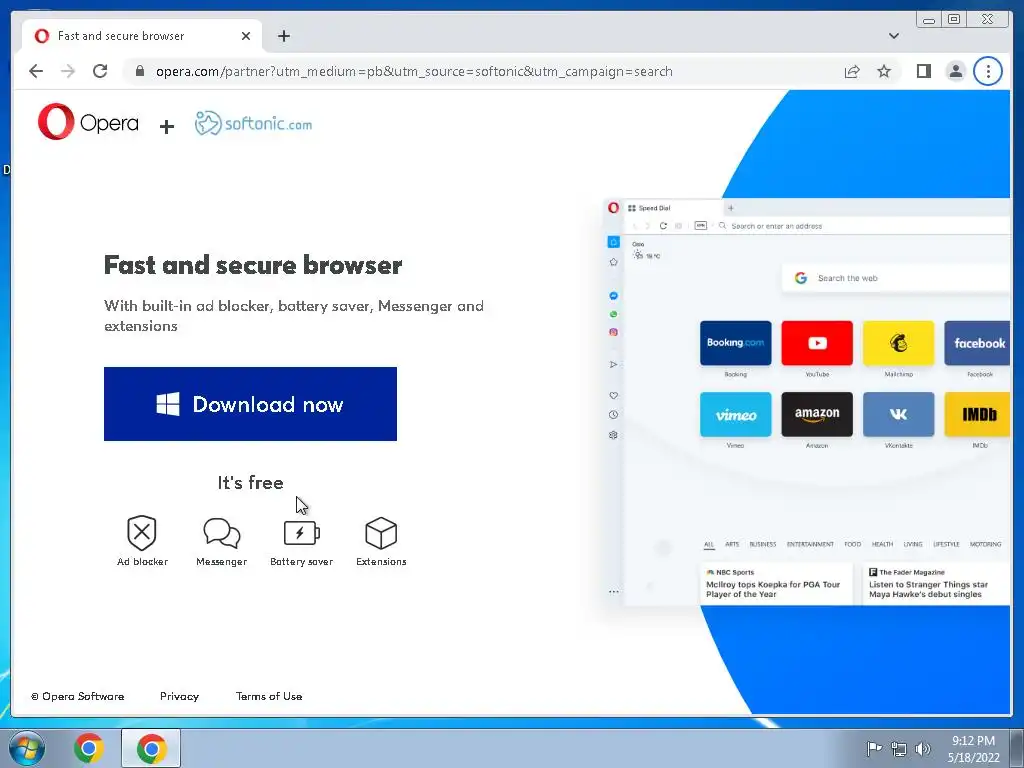Share this page via share icon
This screenshot has height=768, width=1024.
[x=852, y=71]
